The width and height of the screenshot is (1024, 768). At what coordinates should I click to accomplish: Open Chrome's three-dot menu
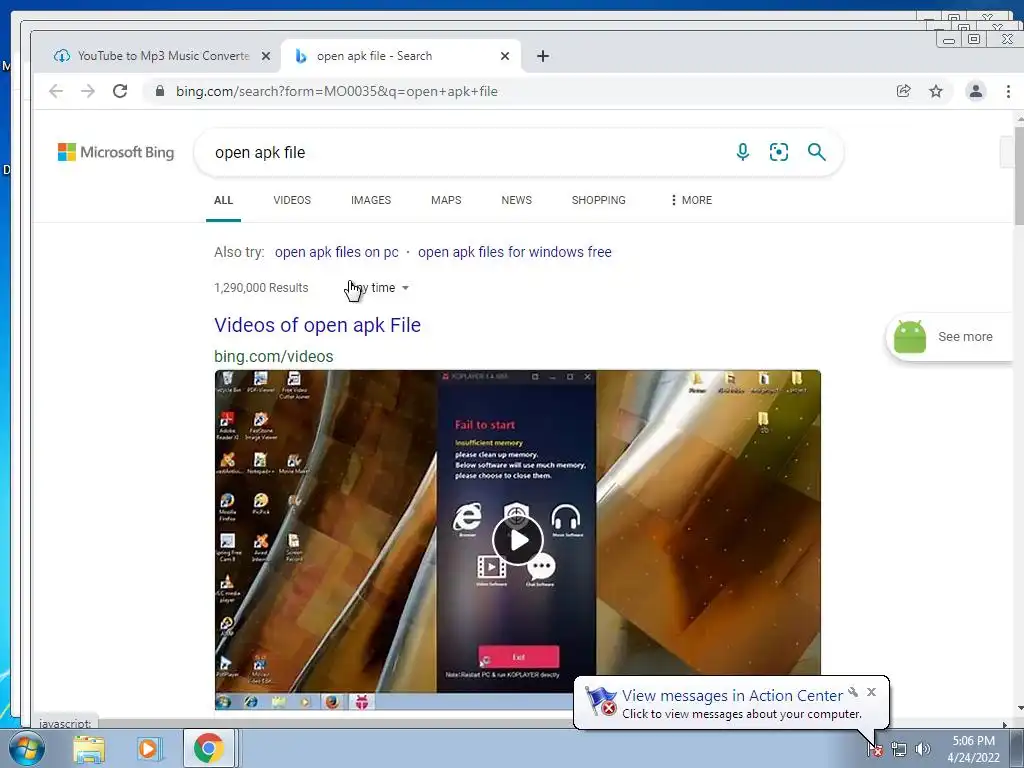point(1008,91)
